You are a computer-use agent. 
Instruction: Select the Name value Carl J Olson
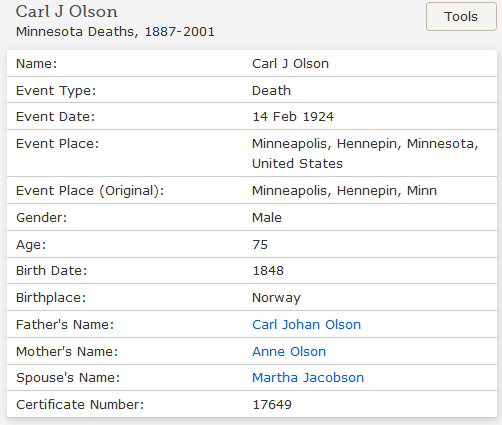click(x=290, y=63)
